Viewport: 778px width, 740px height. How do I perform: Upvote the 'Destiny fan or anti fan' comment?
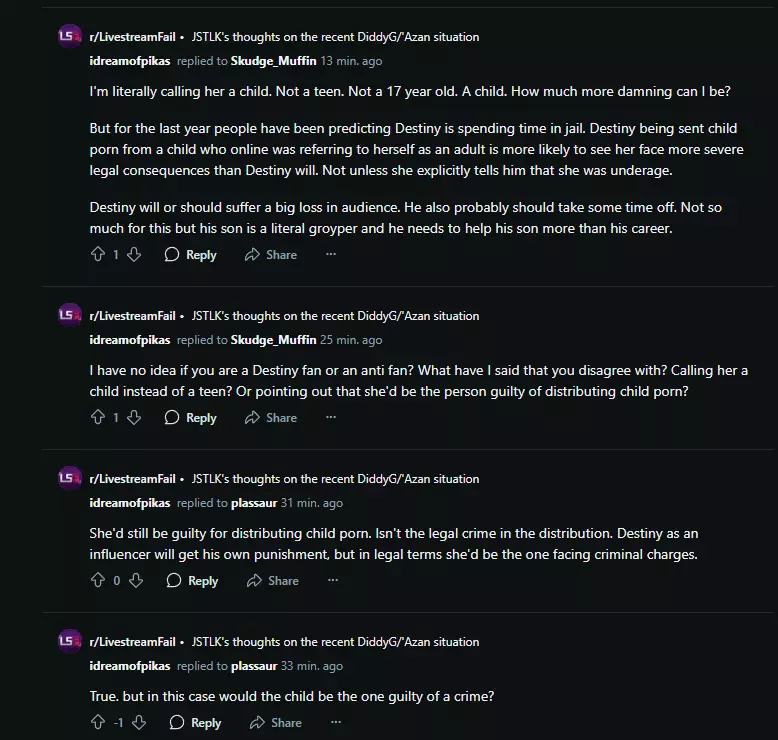(98, 417)
